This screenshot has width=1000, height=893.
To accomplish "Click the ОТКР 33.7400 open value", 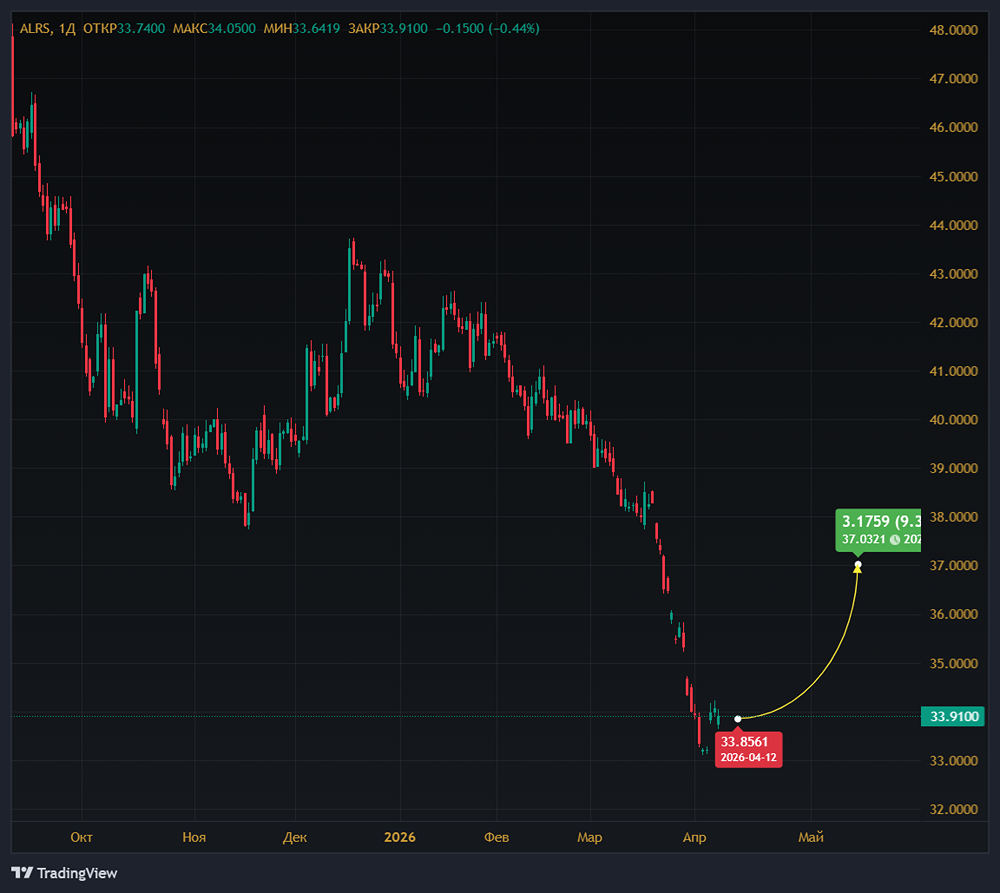I will (124, 29).
